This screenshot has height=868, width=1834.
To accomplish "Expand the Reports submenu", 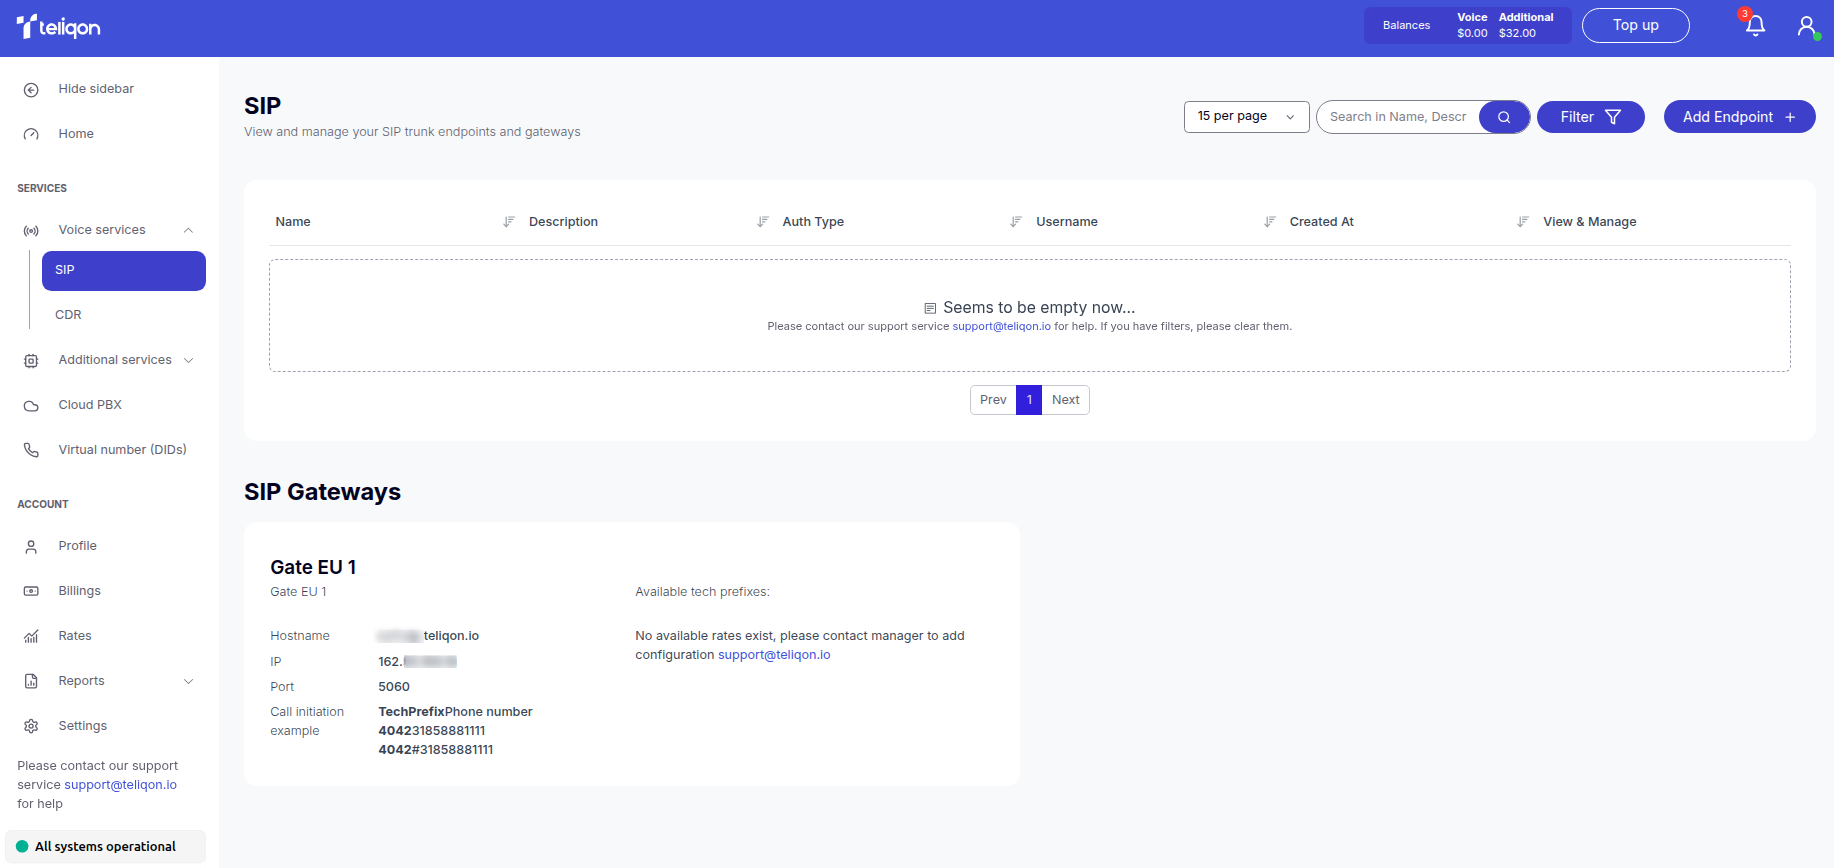I will coord(188,681).
